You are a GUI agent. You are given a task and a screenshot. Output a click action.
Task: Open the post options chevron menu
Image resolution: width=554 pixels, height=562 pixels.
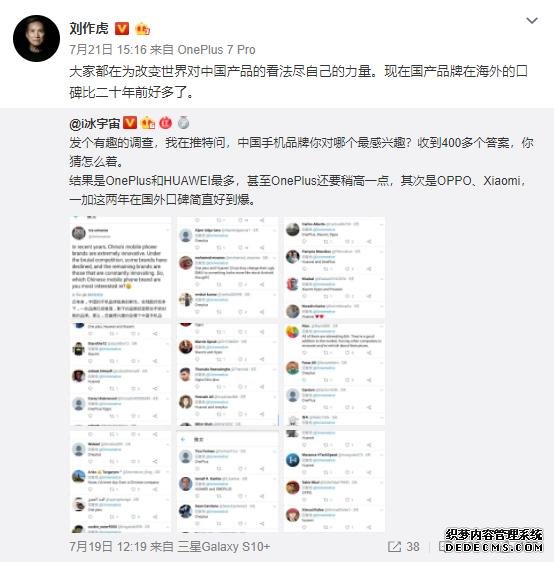point(532,21)
